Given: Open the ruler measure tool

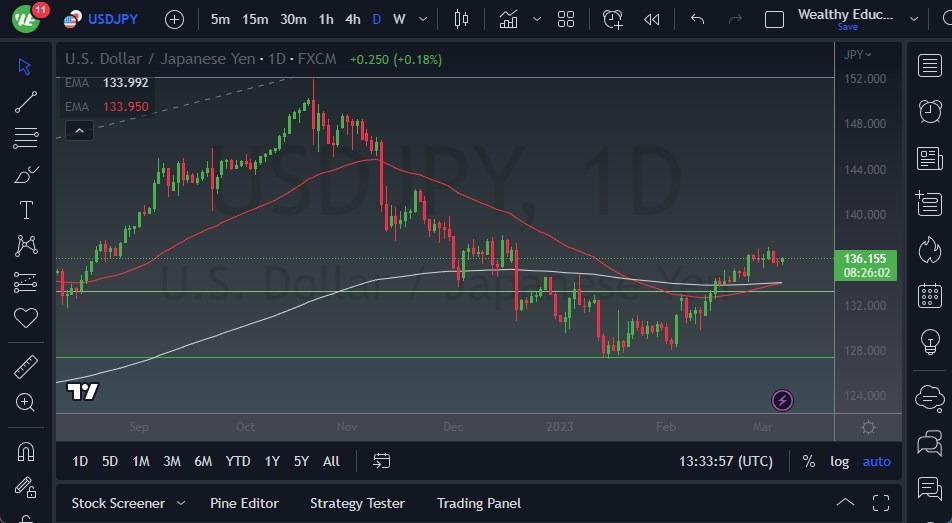Looking at the screenshot, I should tap(26, 366).
